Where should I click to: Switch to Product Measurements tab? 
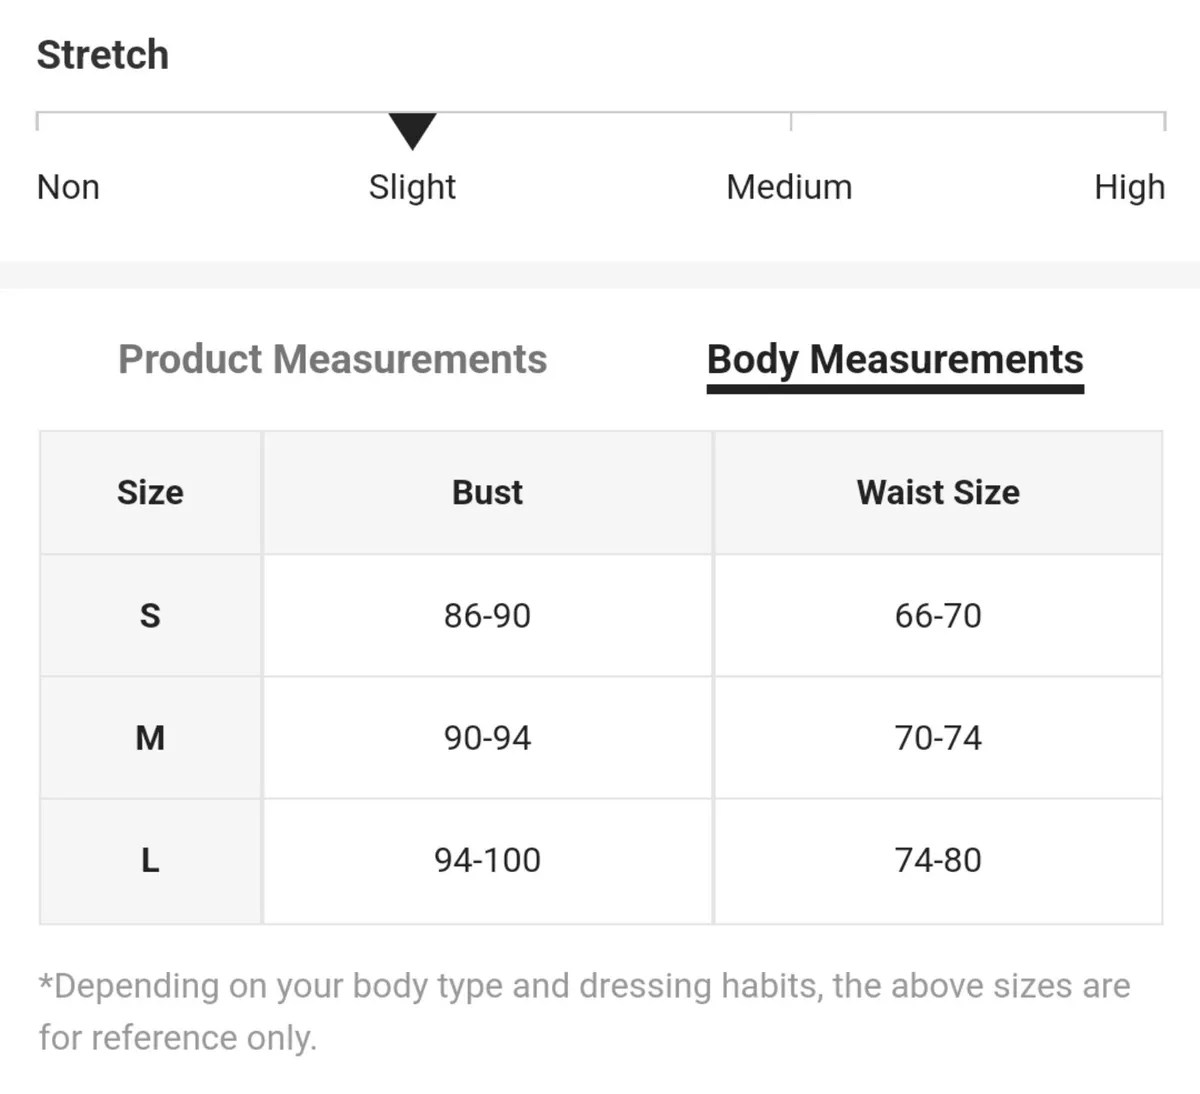pyautogui.click(x=333, y=359)
